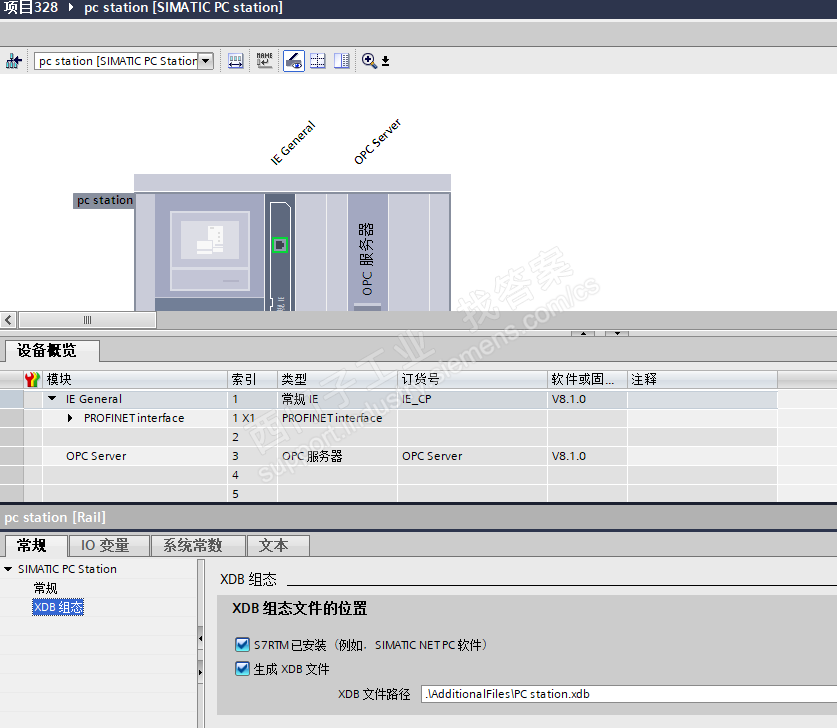Select the XDB 组态 tree item
837x728 pixels.
(58, 607)
